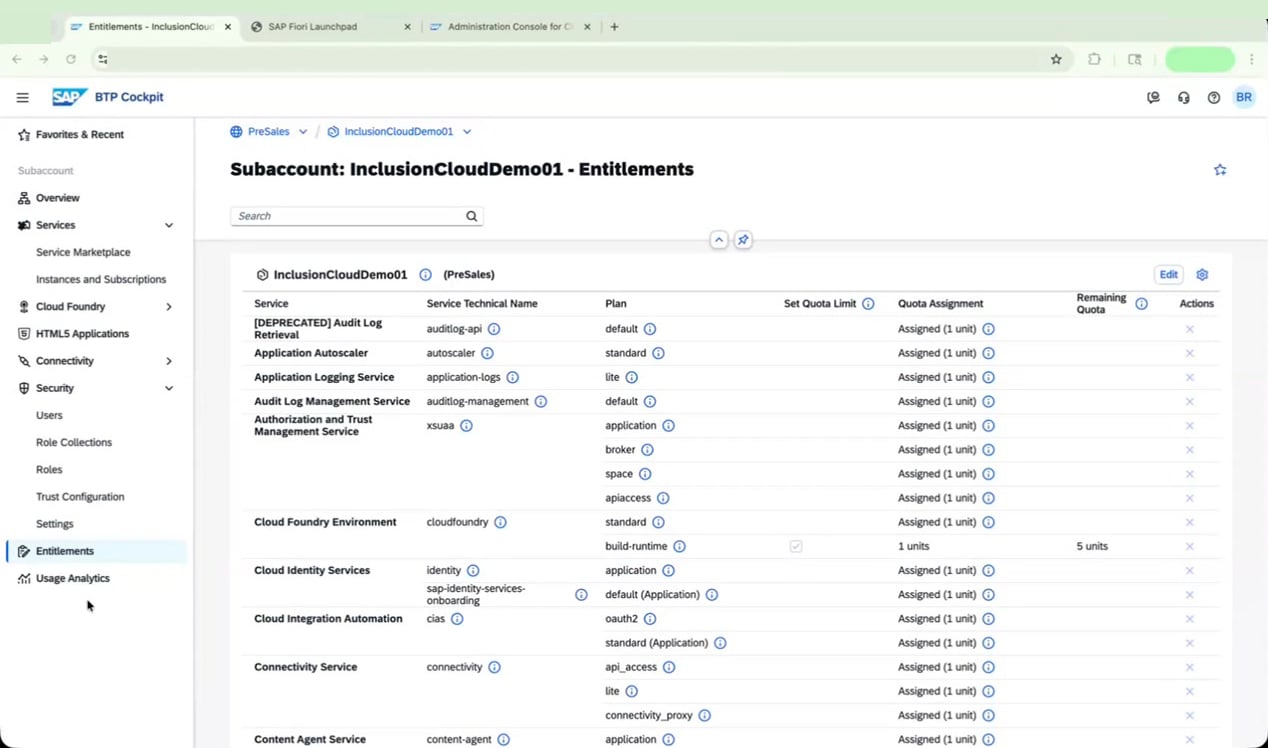The image size is (1268, 748).
Task: Show info for InclusionCloudDemo01 title
Action: [425, 274]
